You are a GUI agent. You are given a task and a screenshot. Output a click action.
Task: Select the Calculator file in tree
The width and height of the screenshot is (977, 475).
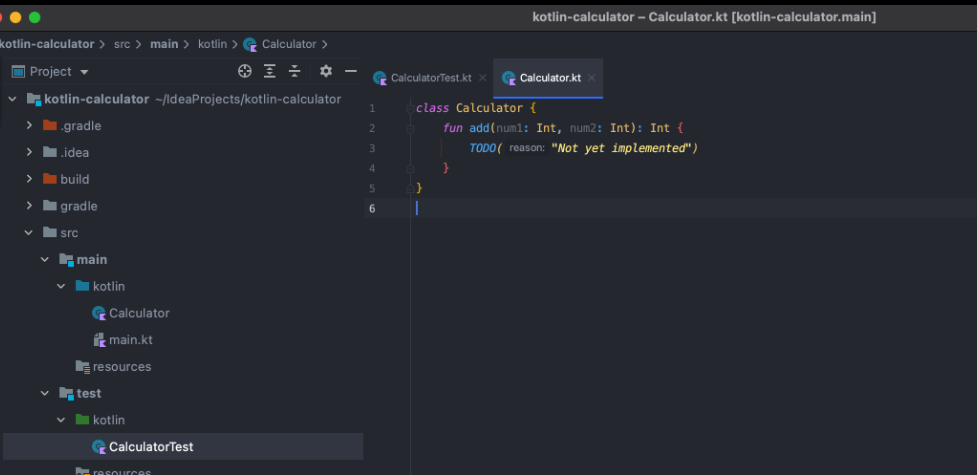point(139,313)
